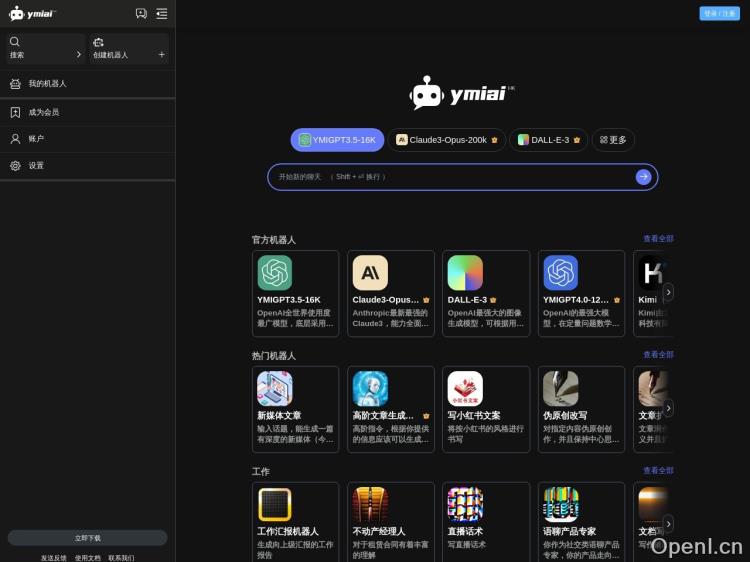Click the 热门机器人 section heading
Image resolution: width=750 pixels, height=562 pixels.
(x=274, y=355)
